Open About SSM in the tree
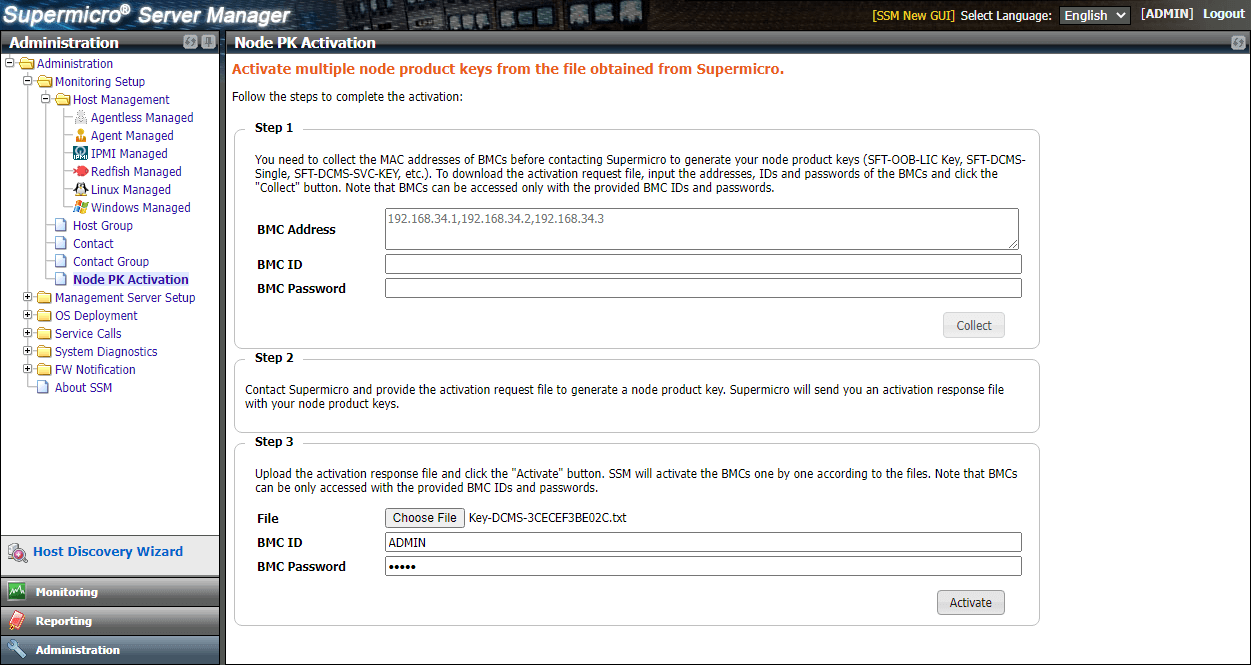Screen dimensions: 1251x665 point(83,387)
